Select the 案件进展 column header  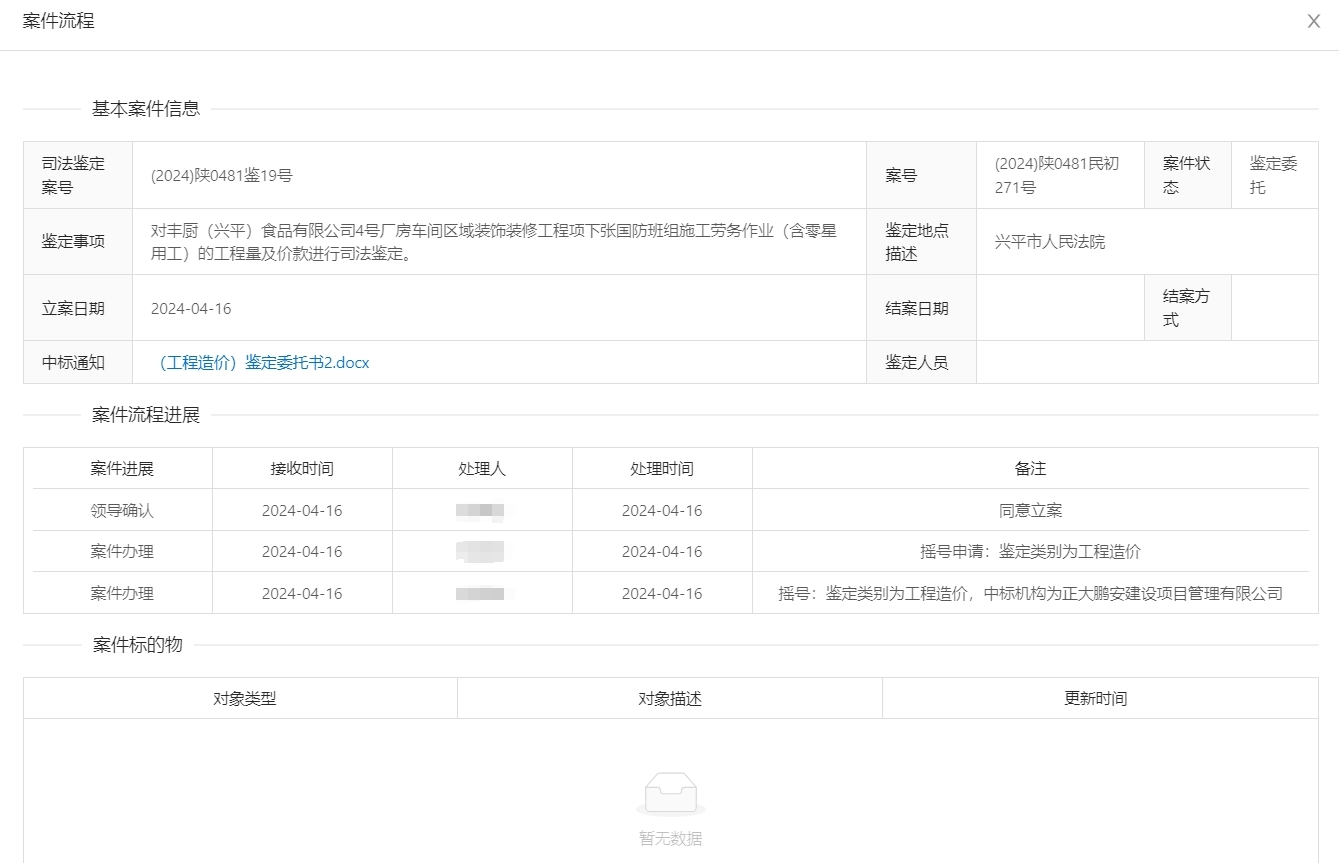pyautogui.click(x=122, y=468)
